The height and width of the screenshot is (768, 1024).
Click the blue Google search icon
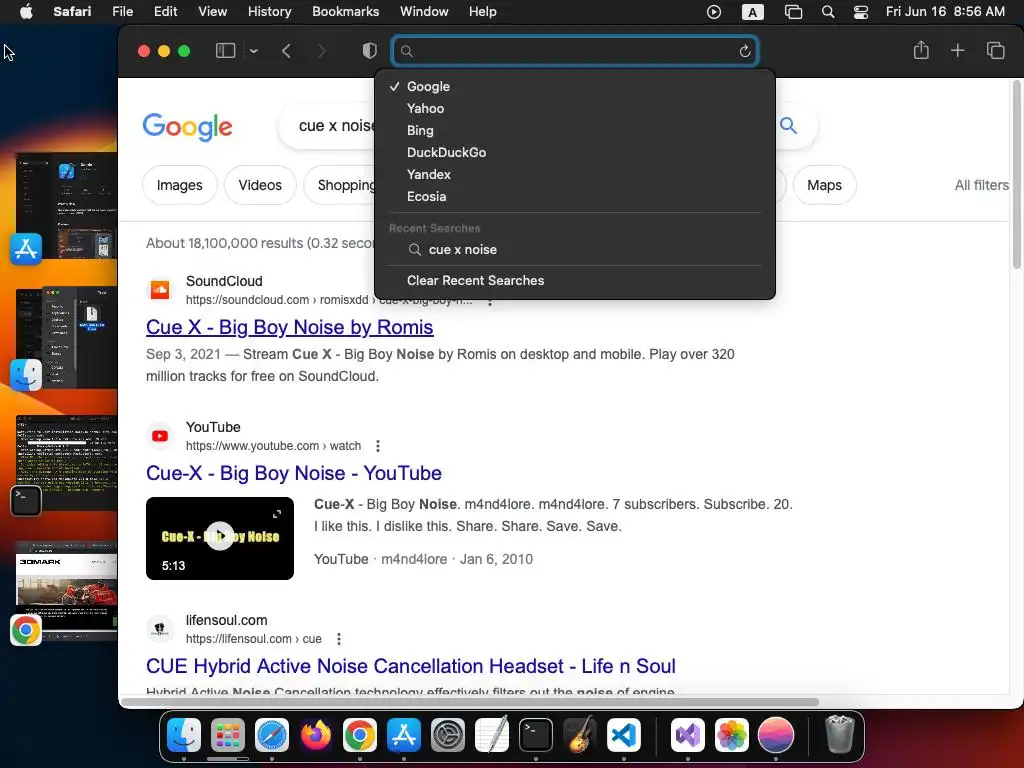coord(788,125)
